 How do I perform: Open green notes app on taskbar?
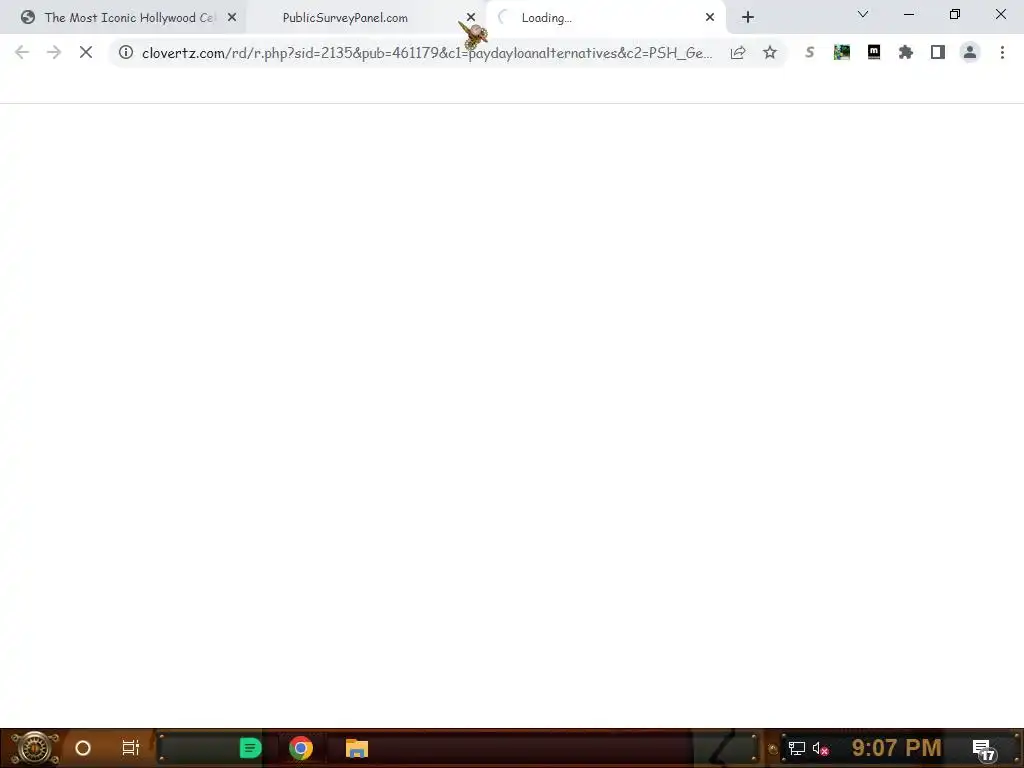(250, 748)
